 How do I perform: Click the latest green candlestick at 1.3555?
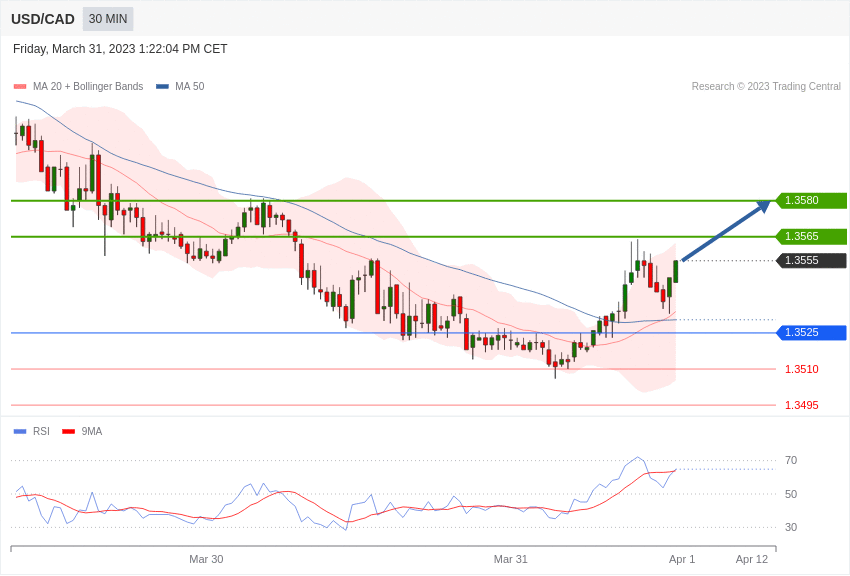[x=676, y=271]
